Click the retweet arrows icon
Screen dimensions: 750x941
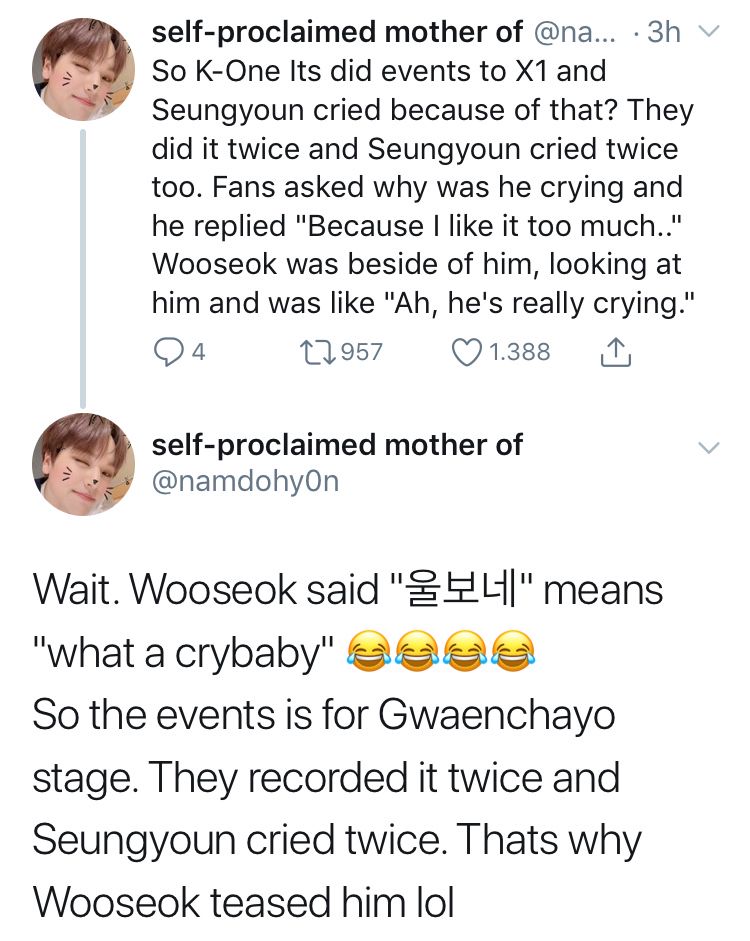[320, 351]
